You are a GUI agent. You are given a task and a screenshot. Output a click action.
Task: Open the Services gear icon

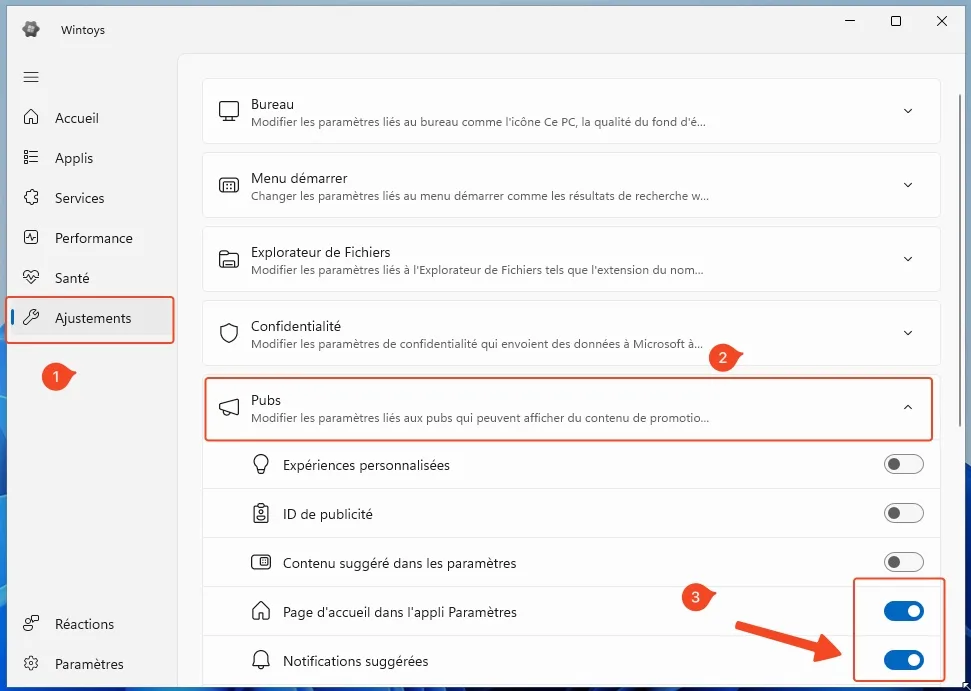(x=31, y=198)
